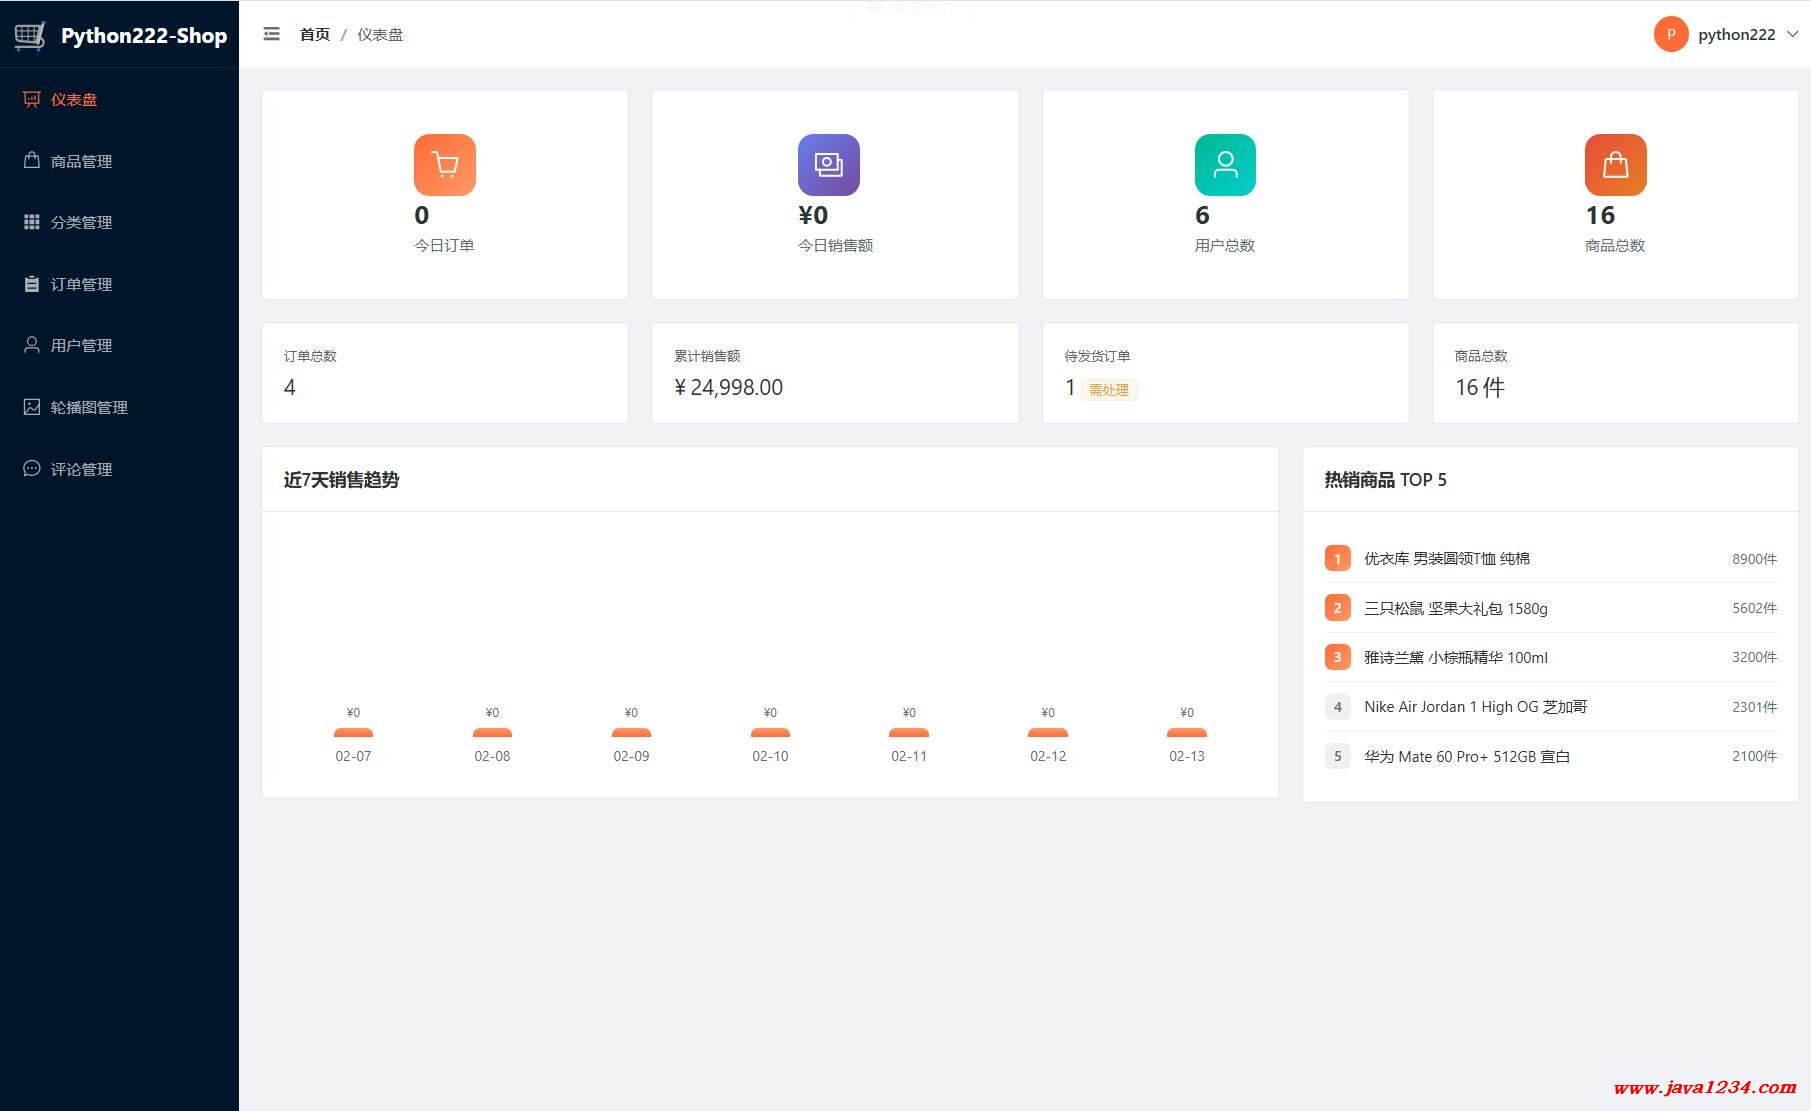Viewport: 1811px width, 1111px height.
Task: Click the 需处理 pending orders tag
Action: pyautogui.click(x=1108, y=390)
